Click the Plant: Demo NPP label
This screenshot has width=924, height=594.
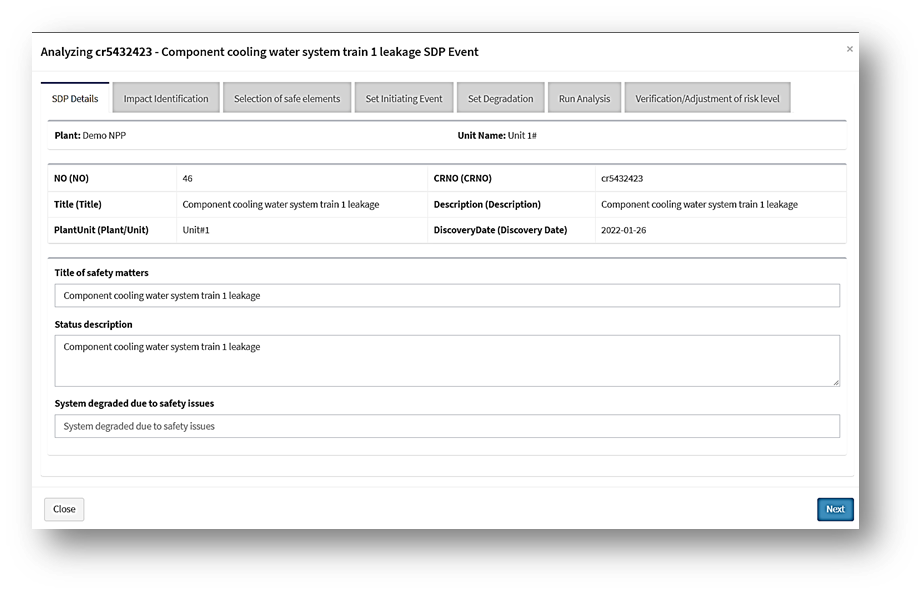[x=90, y=135]
